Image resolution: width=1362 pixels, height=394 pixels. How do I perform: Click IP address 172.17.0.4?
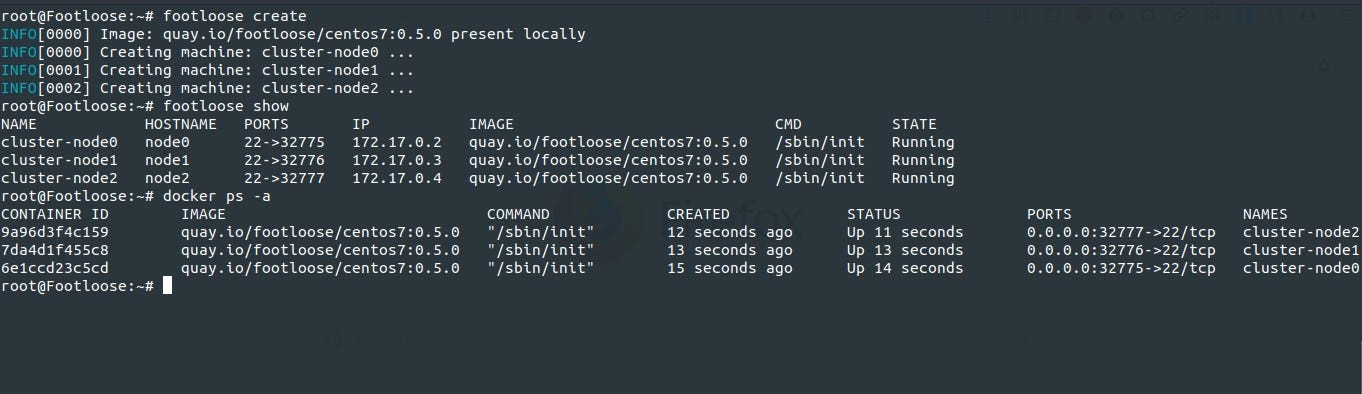397,178
